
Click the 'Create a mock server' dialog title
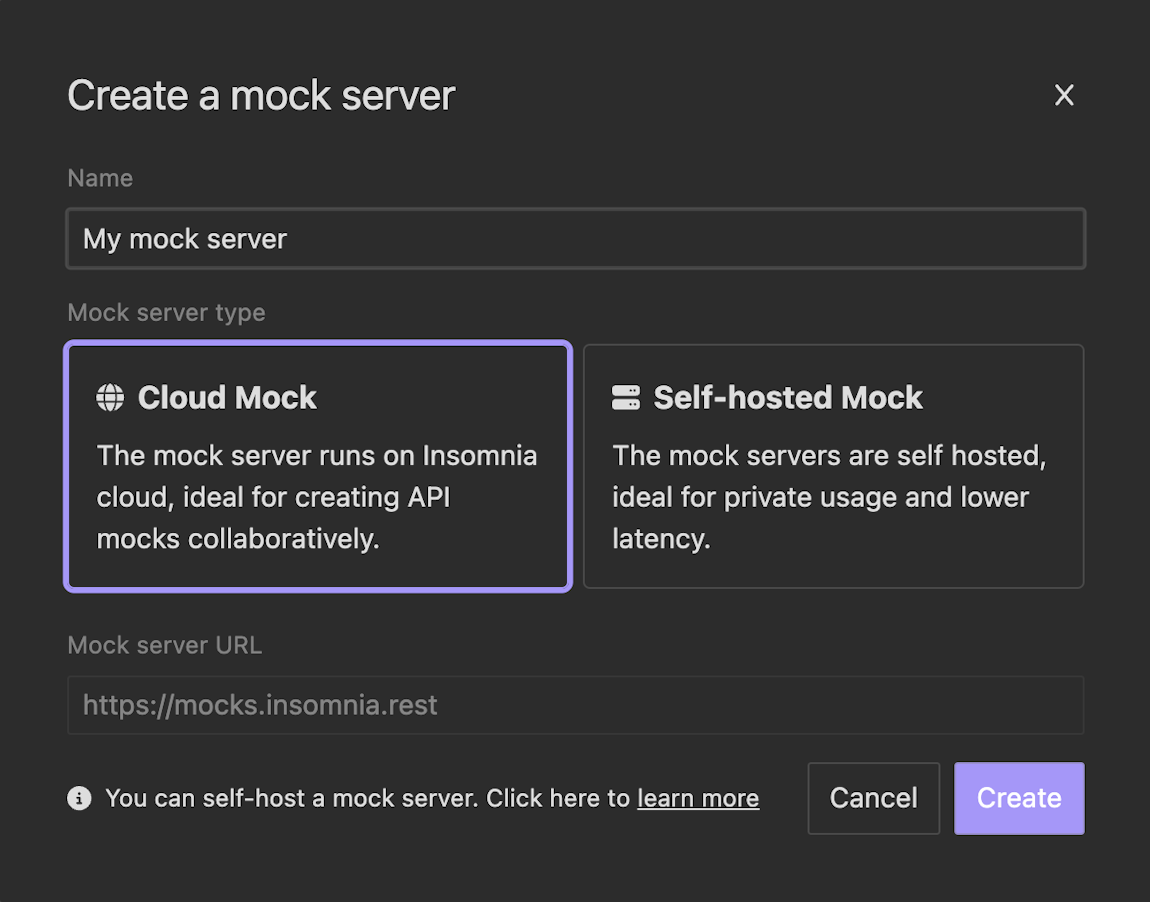(x=261, y=95)
